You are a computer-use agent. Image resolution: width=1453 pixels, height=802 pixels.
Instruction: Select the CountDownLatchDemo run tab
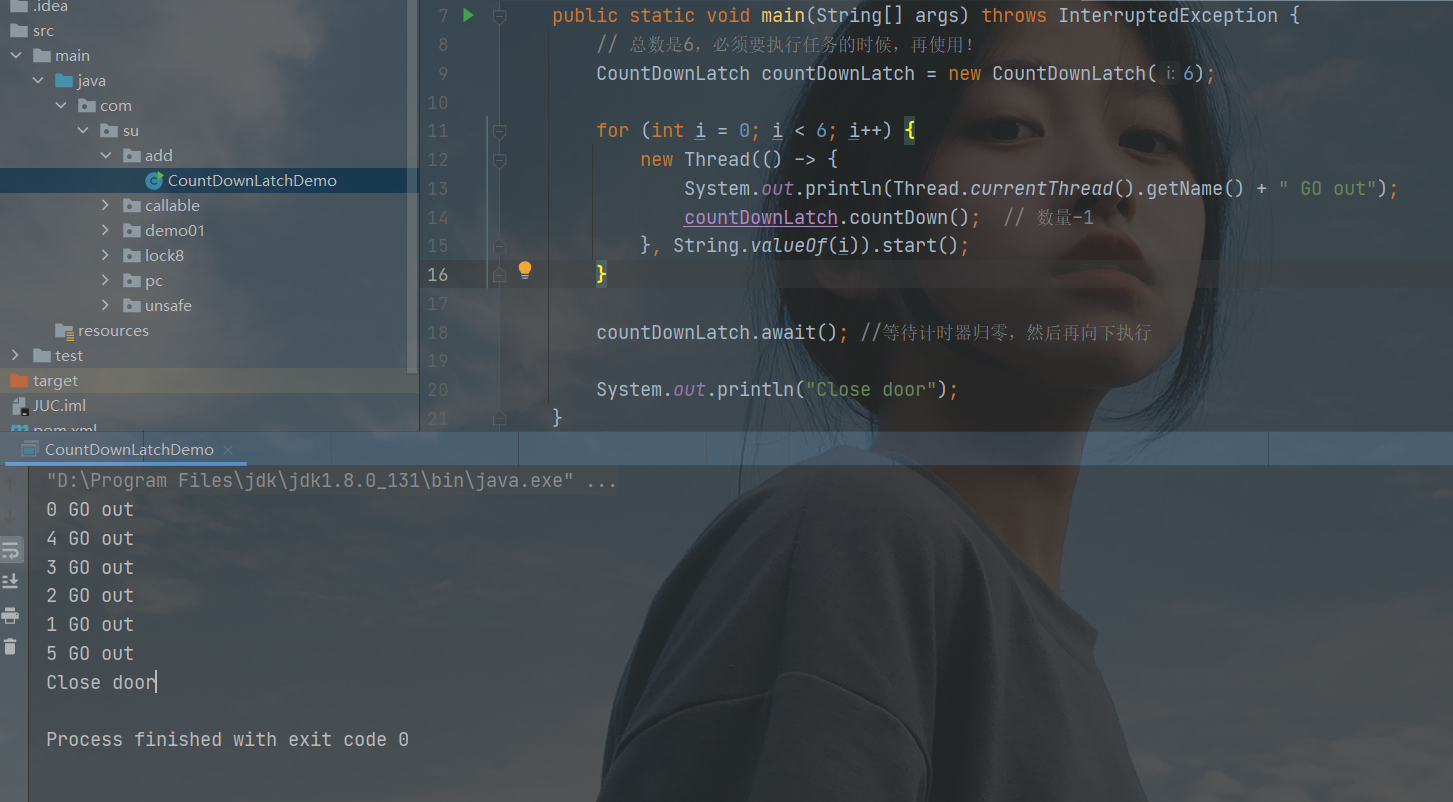click(128, 450)
